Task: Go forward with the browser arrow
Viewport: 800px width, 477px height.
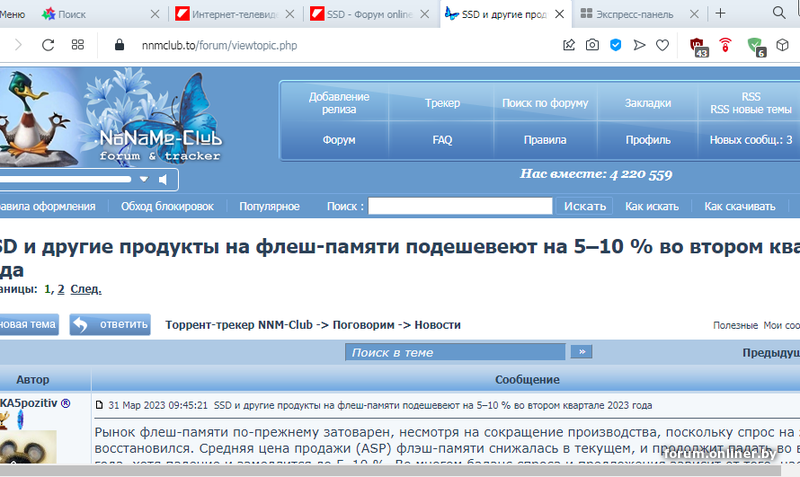Action: click(18, 45)
